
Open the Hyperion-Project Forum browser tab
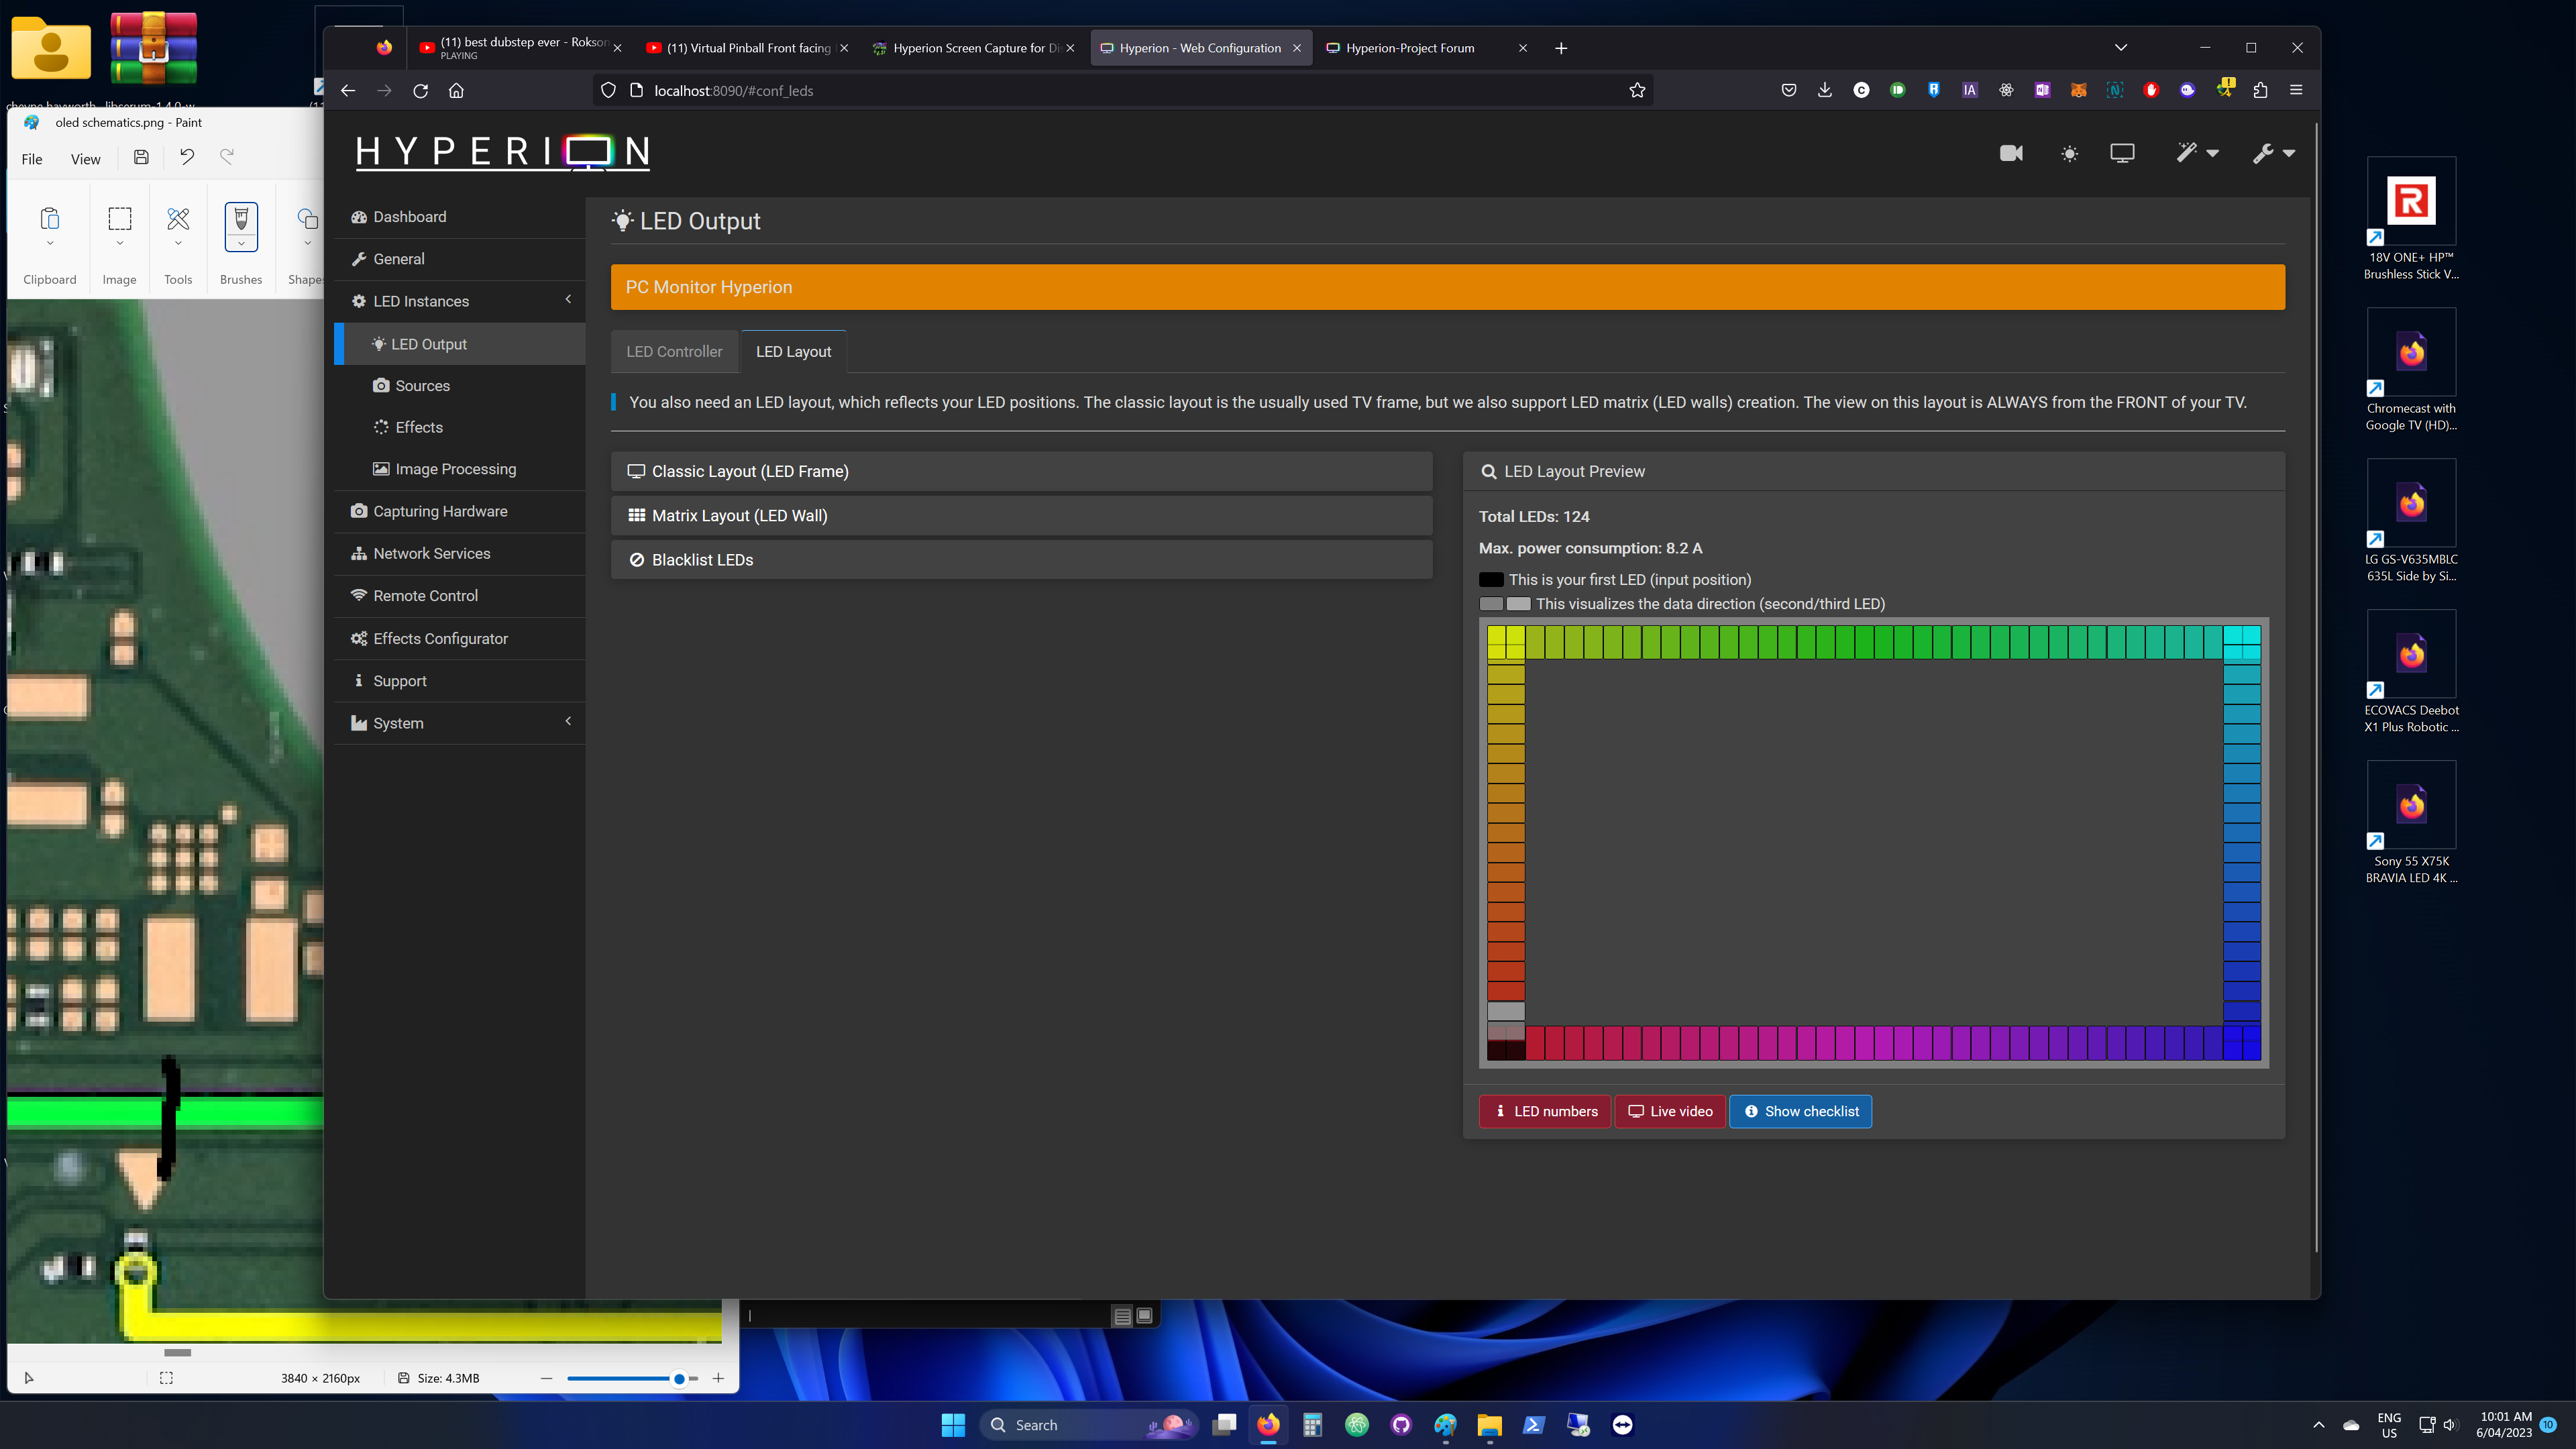coord(1410,48)
